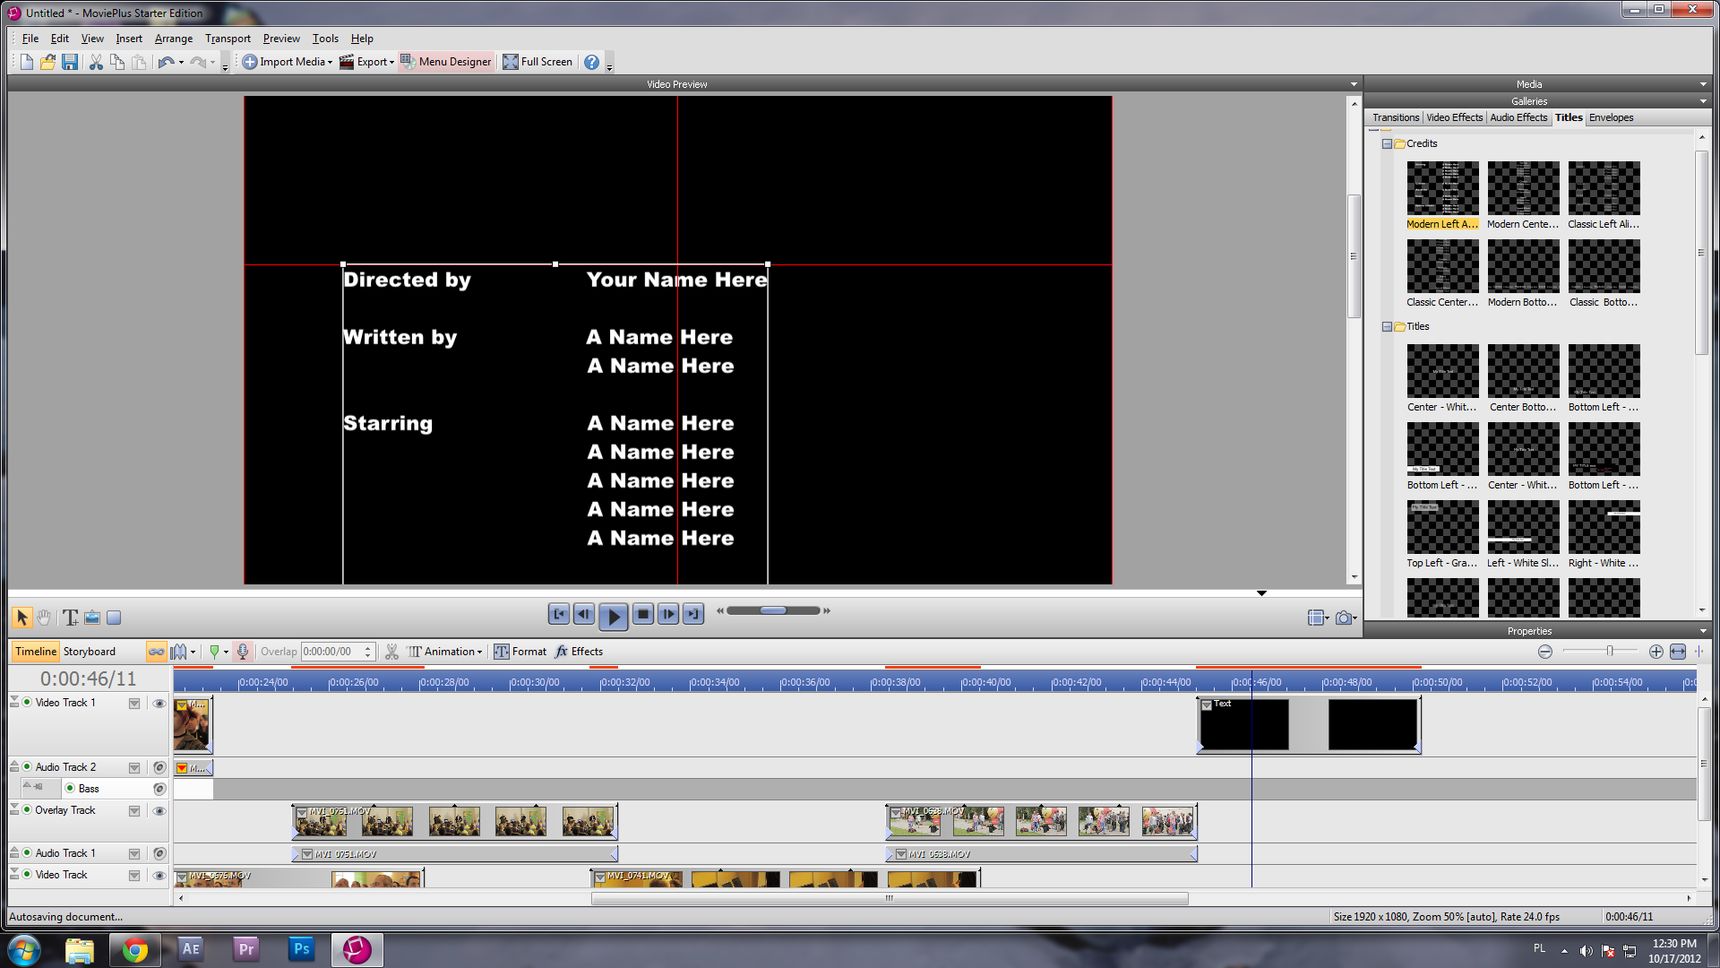This screenshot has height=968, width=1720.
Task: Go to start of the video
Action: pyautogui.click(x=559, y=614)
